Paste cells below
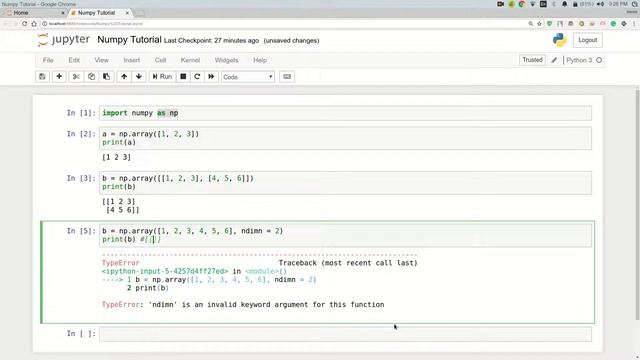The width and height of the screenshot is (640, 360). tap(107, 77)
